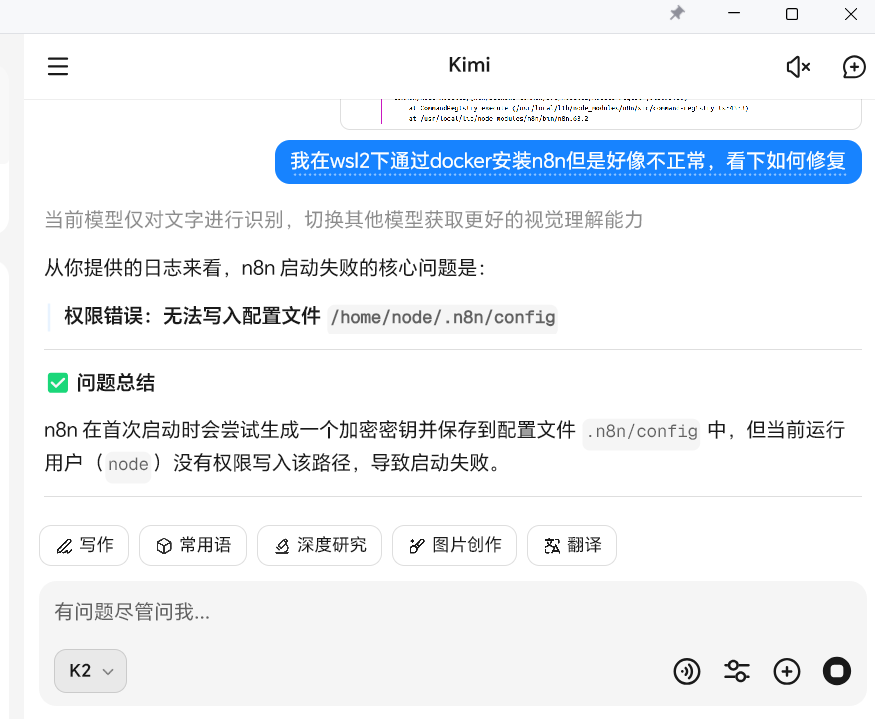875x719 pixels.
Task: Expand the K2 model dropdown
Action: pos(90,671)
